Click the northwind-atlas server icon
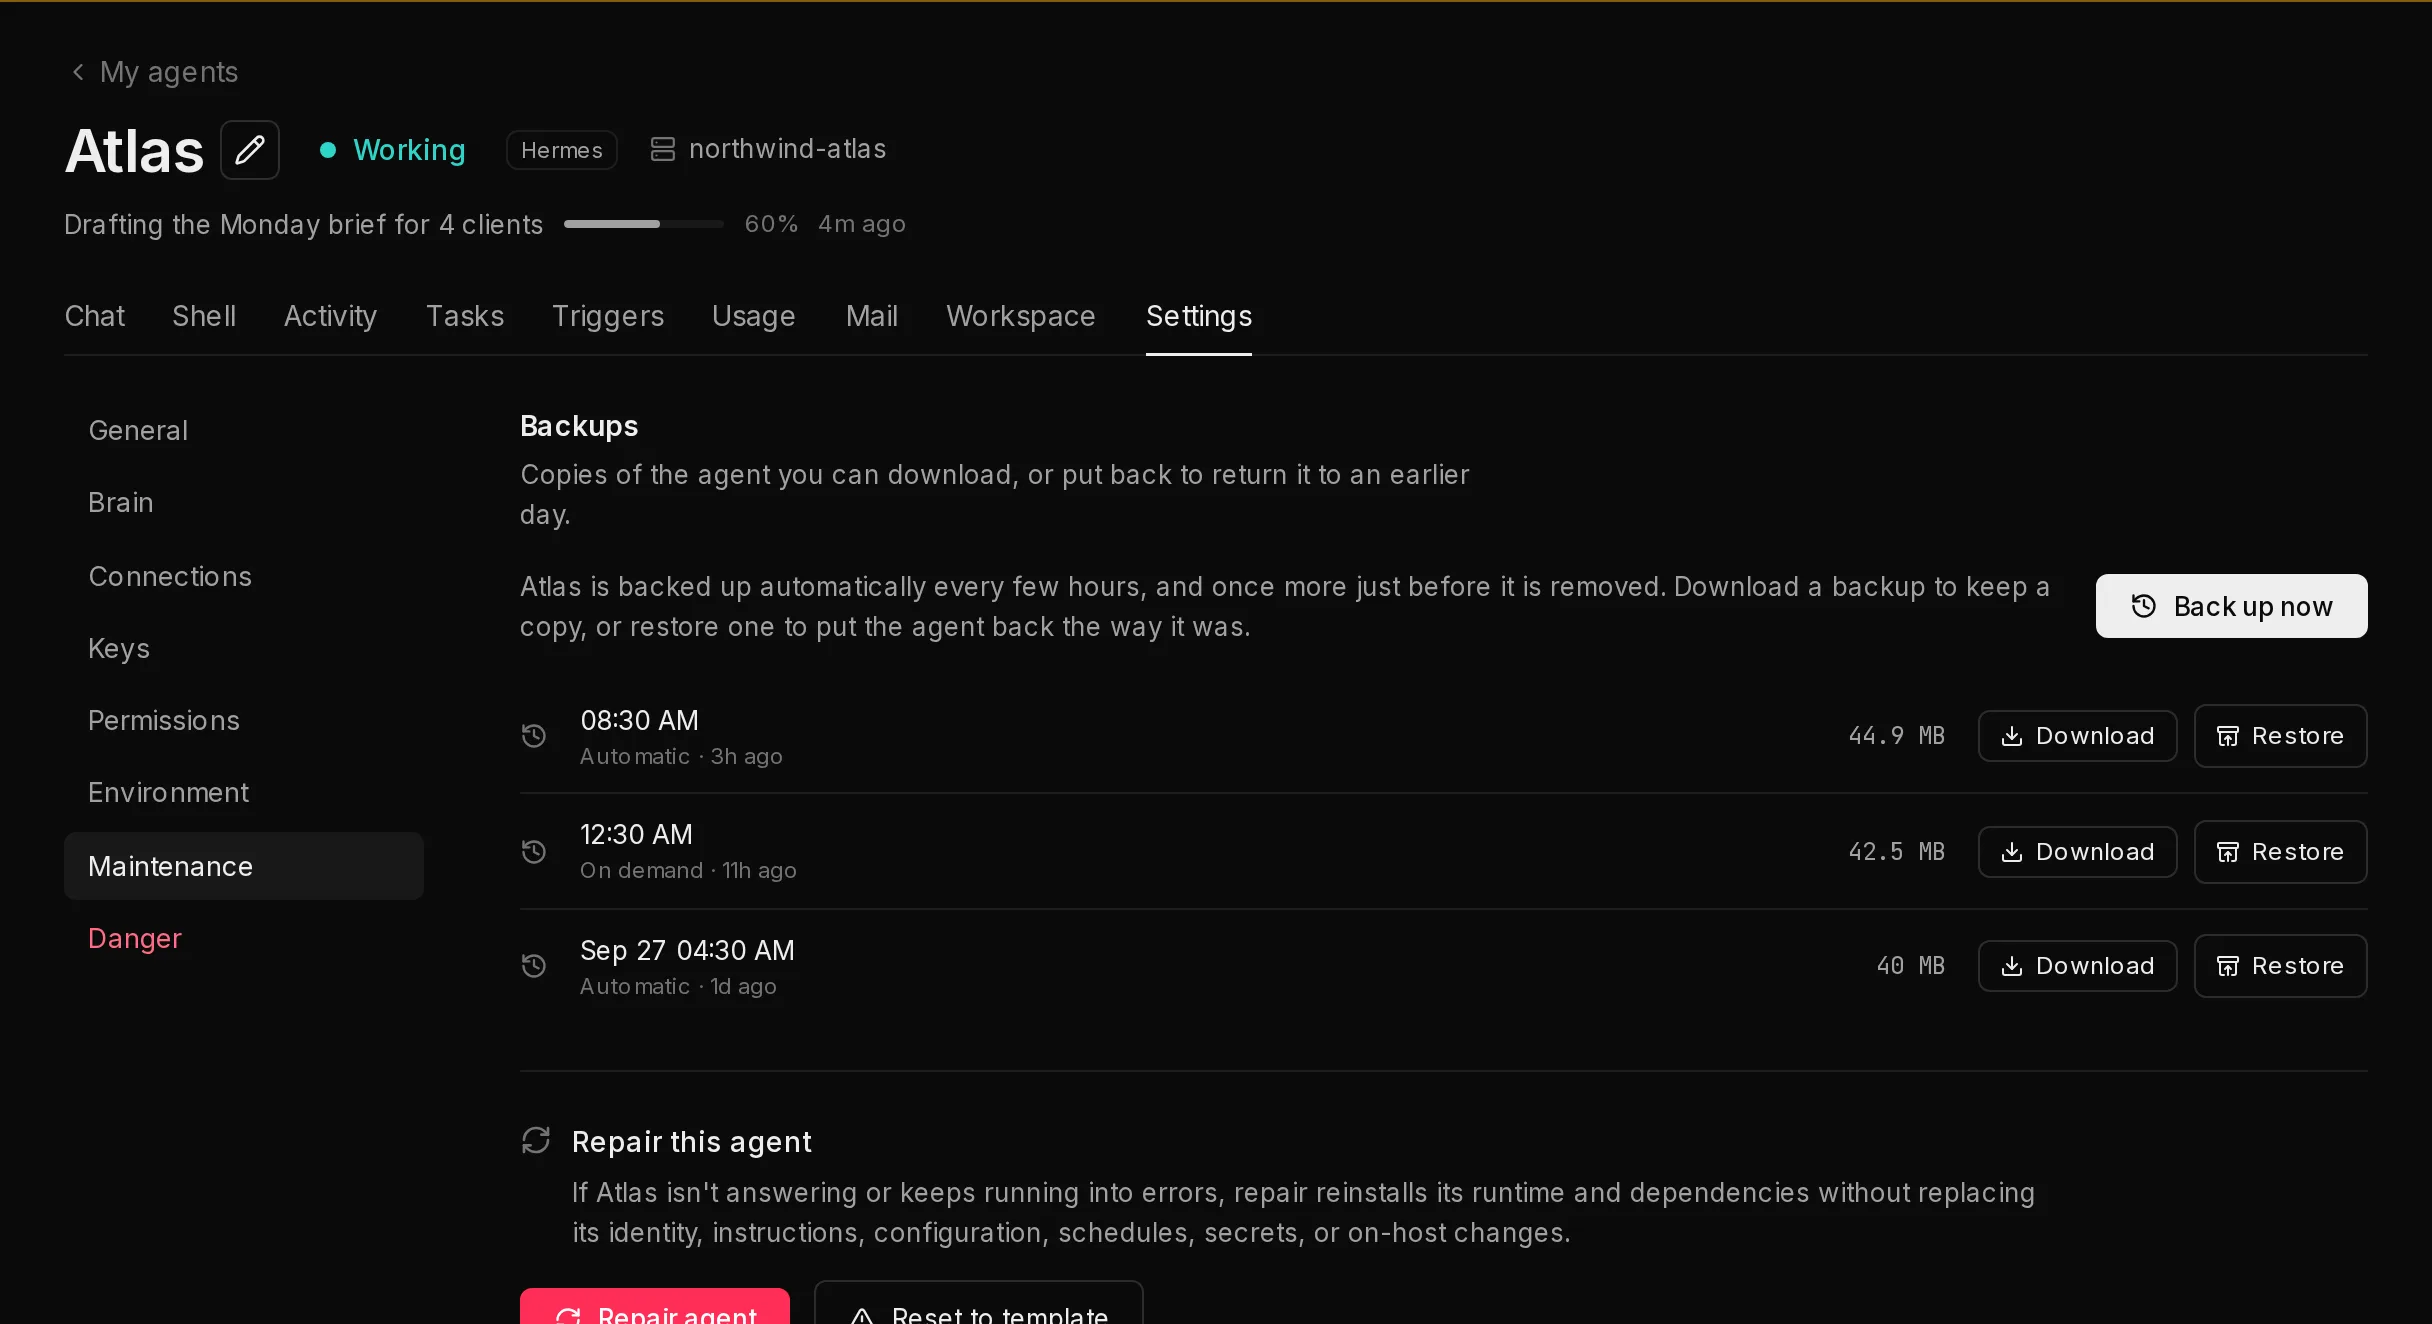 click(x=662, y=149)
